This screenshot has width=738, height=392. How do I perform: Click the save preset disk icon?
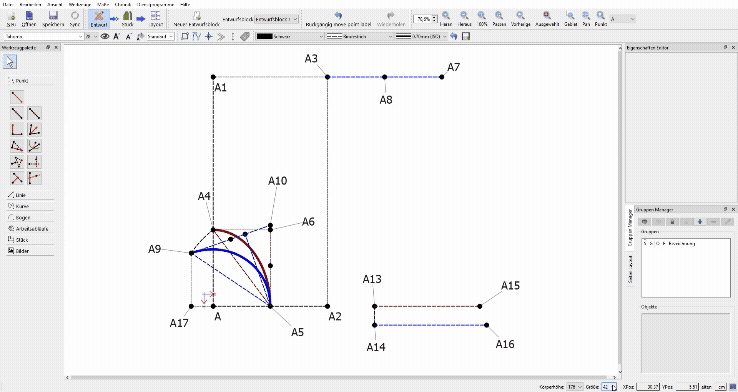[x=466, y=36]
